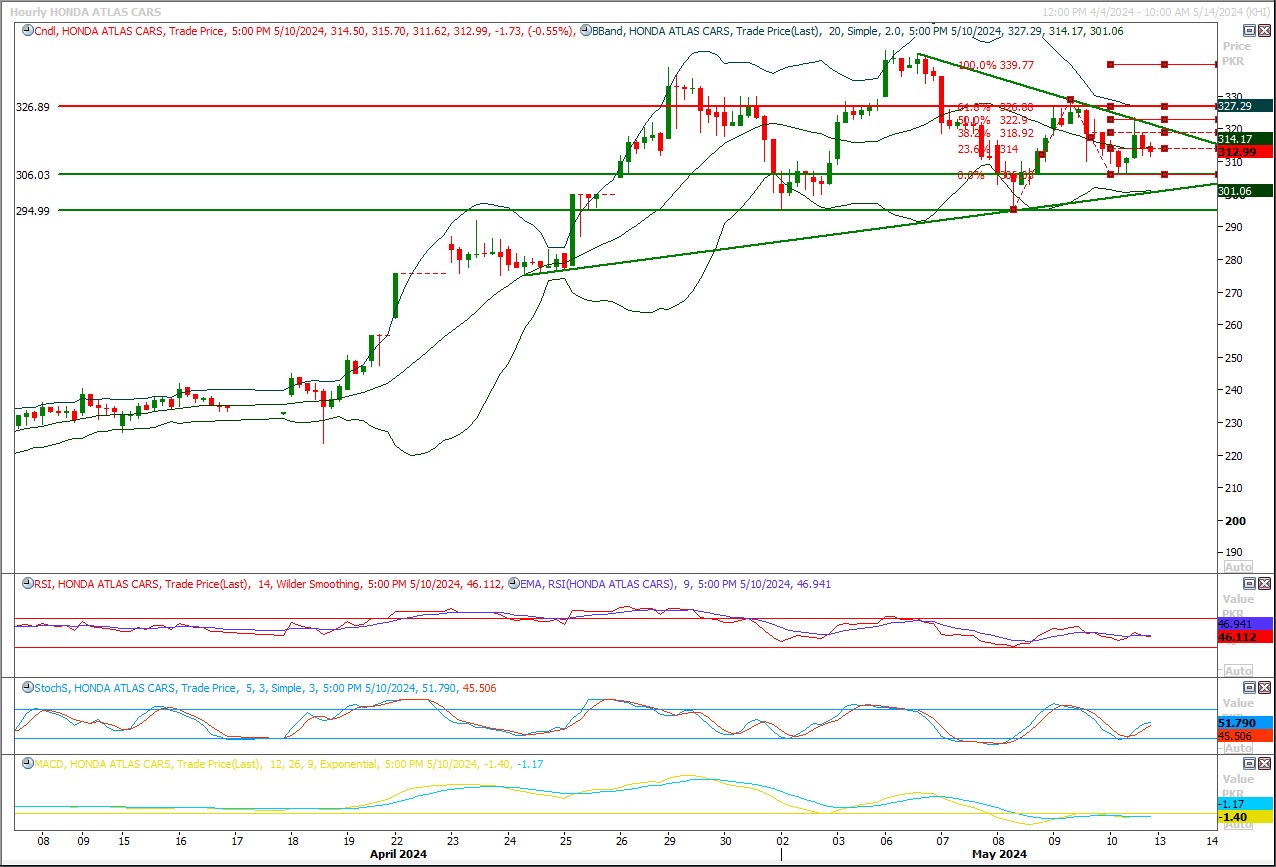1276x867 pixels.
Task: Select the RSI Wilder Smoothing legend text
Action: [269, 584]
